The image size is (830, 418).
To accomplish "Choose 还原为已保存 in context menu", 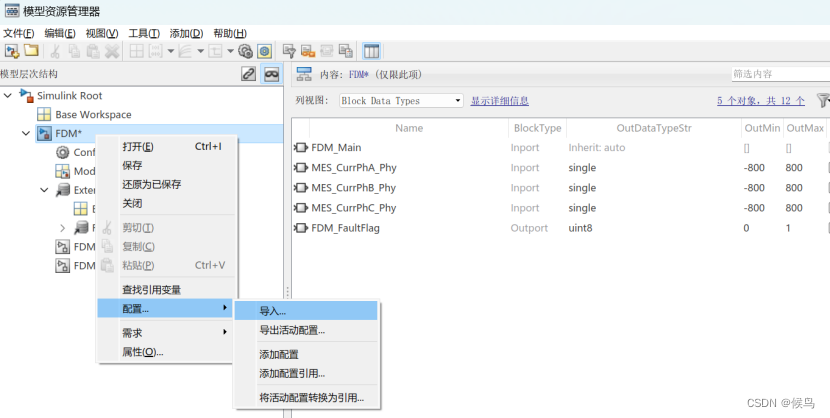I will click(167, 185).
